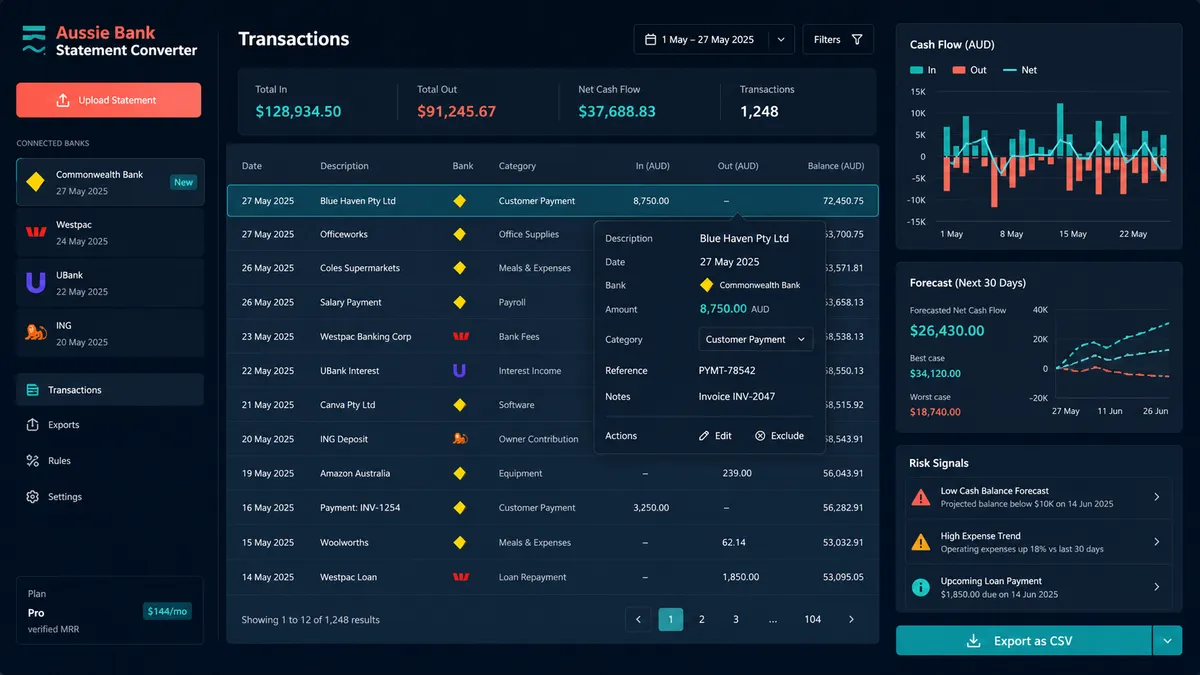Click the Out legend swatch in Cash Flow chart
1200x675 pixels.
click(958, 70)
